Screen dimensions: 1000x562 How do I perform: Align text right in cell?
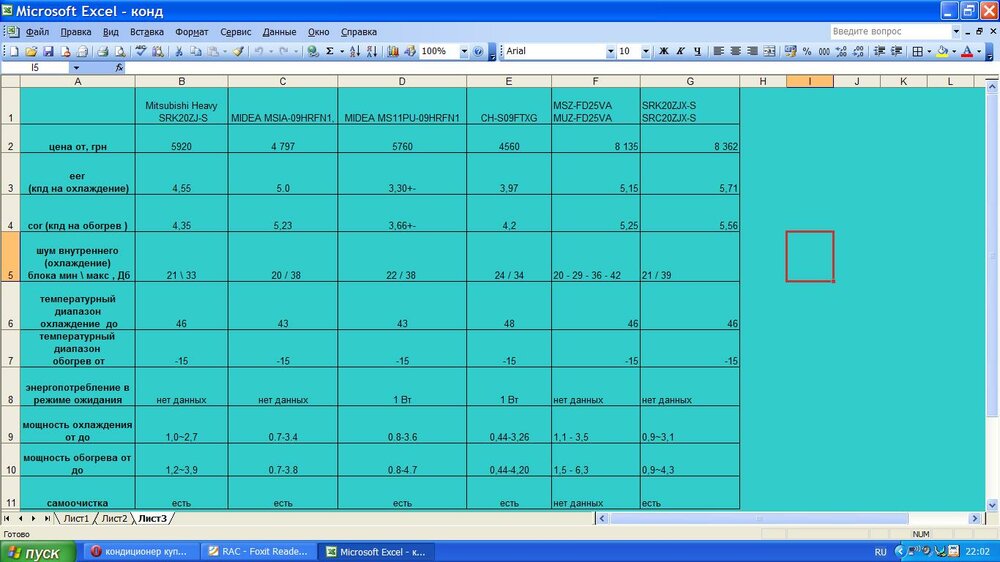pyautogui.click(x=753, y=52)
